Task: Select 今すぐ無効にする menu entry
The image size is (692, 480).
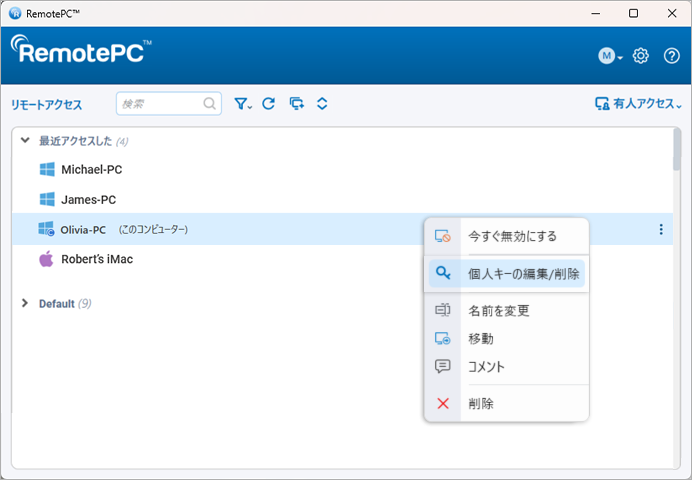Action: pyautogui.click(x=507, y=236)
